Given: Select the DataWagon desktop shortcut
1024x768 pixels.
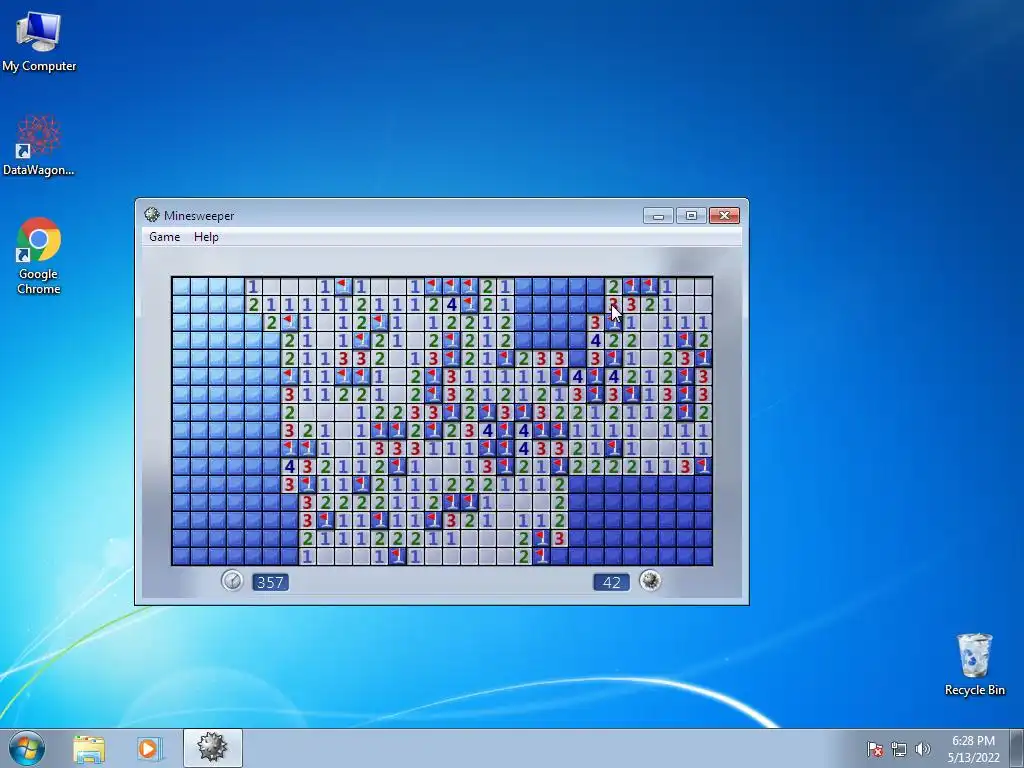Looking at the screenshot, I should click(x=39, y=145).
